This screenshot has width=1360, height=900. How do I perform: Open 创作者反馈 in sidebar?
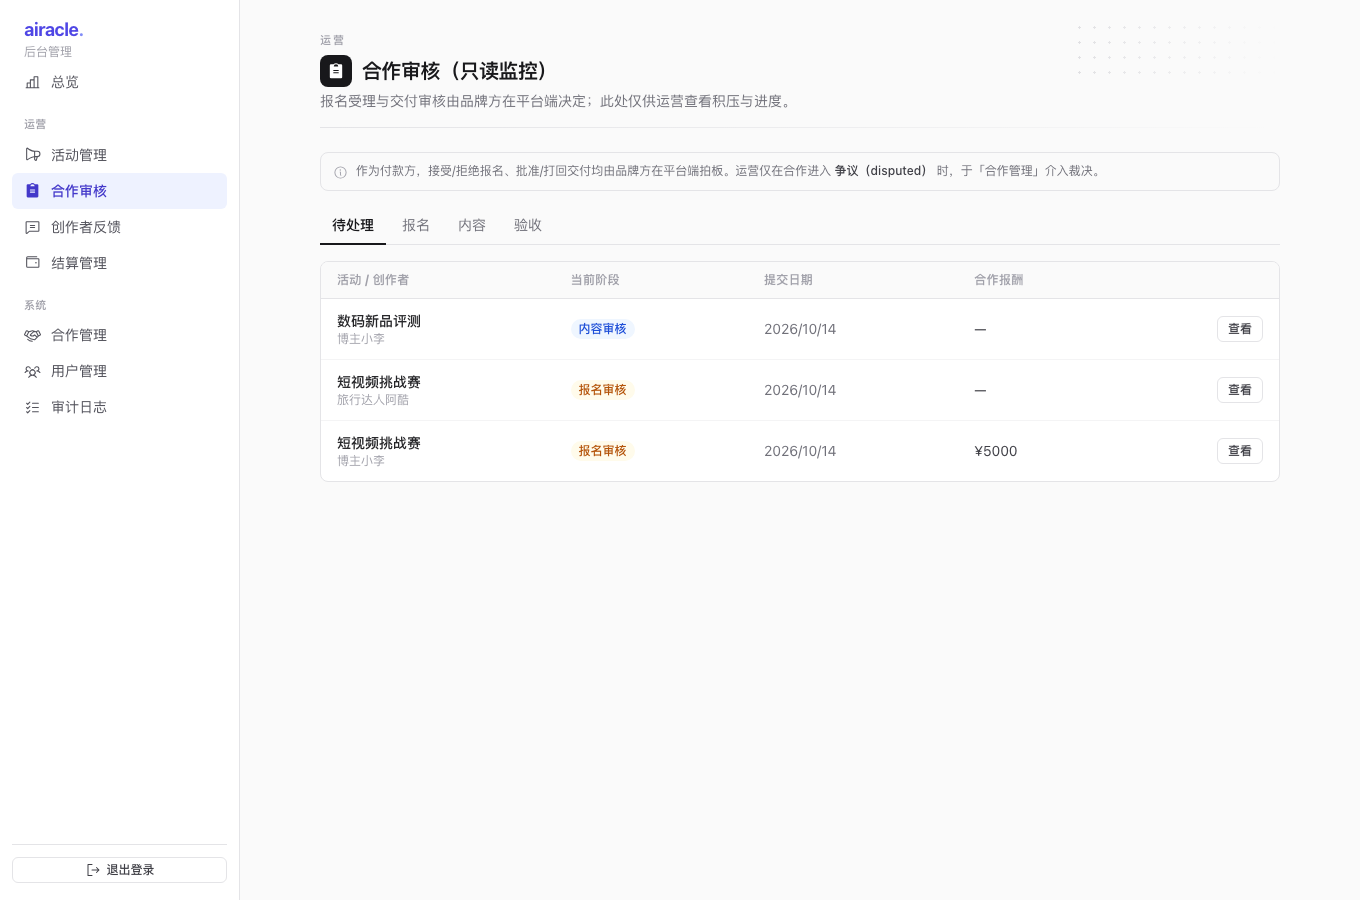point(119,227)
